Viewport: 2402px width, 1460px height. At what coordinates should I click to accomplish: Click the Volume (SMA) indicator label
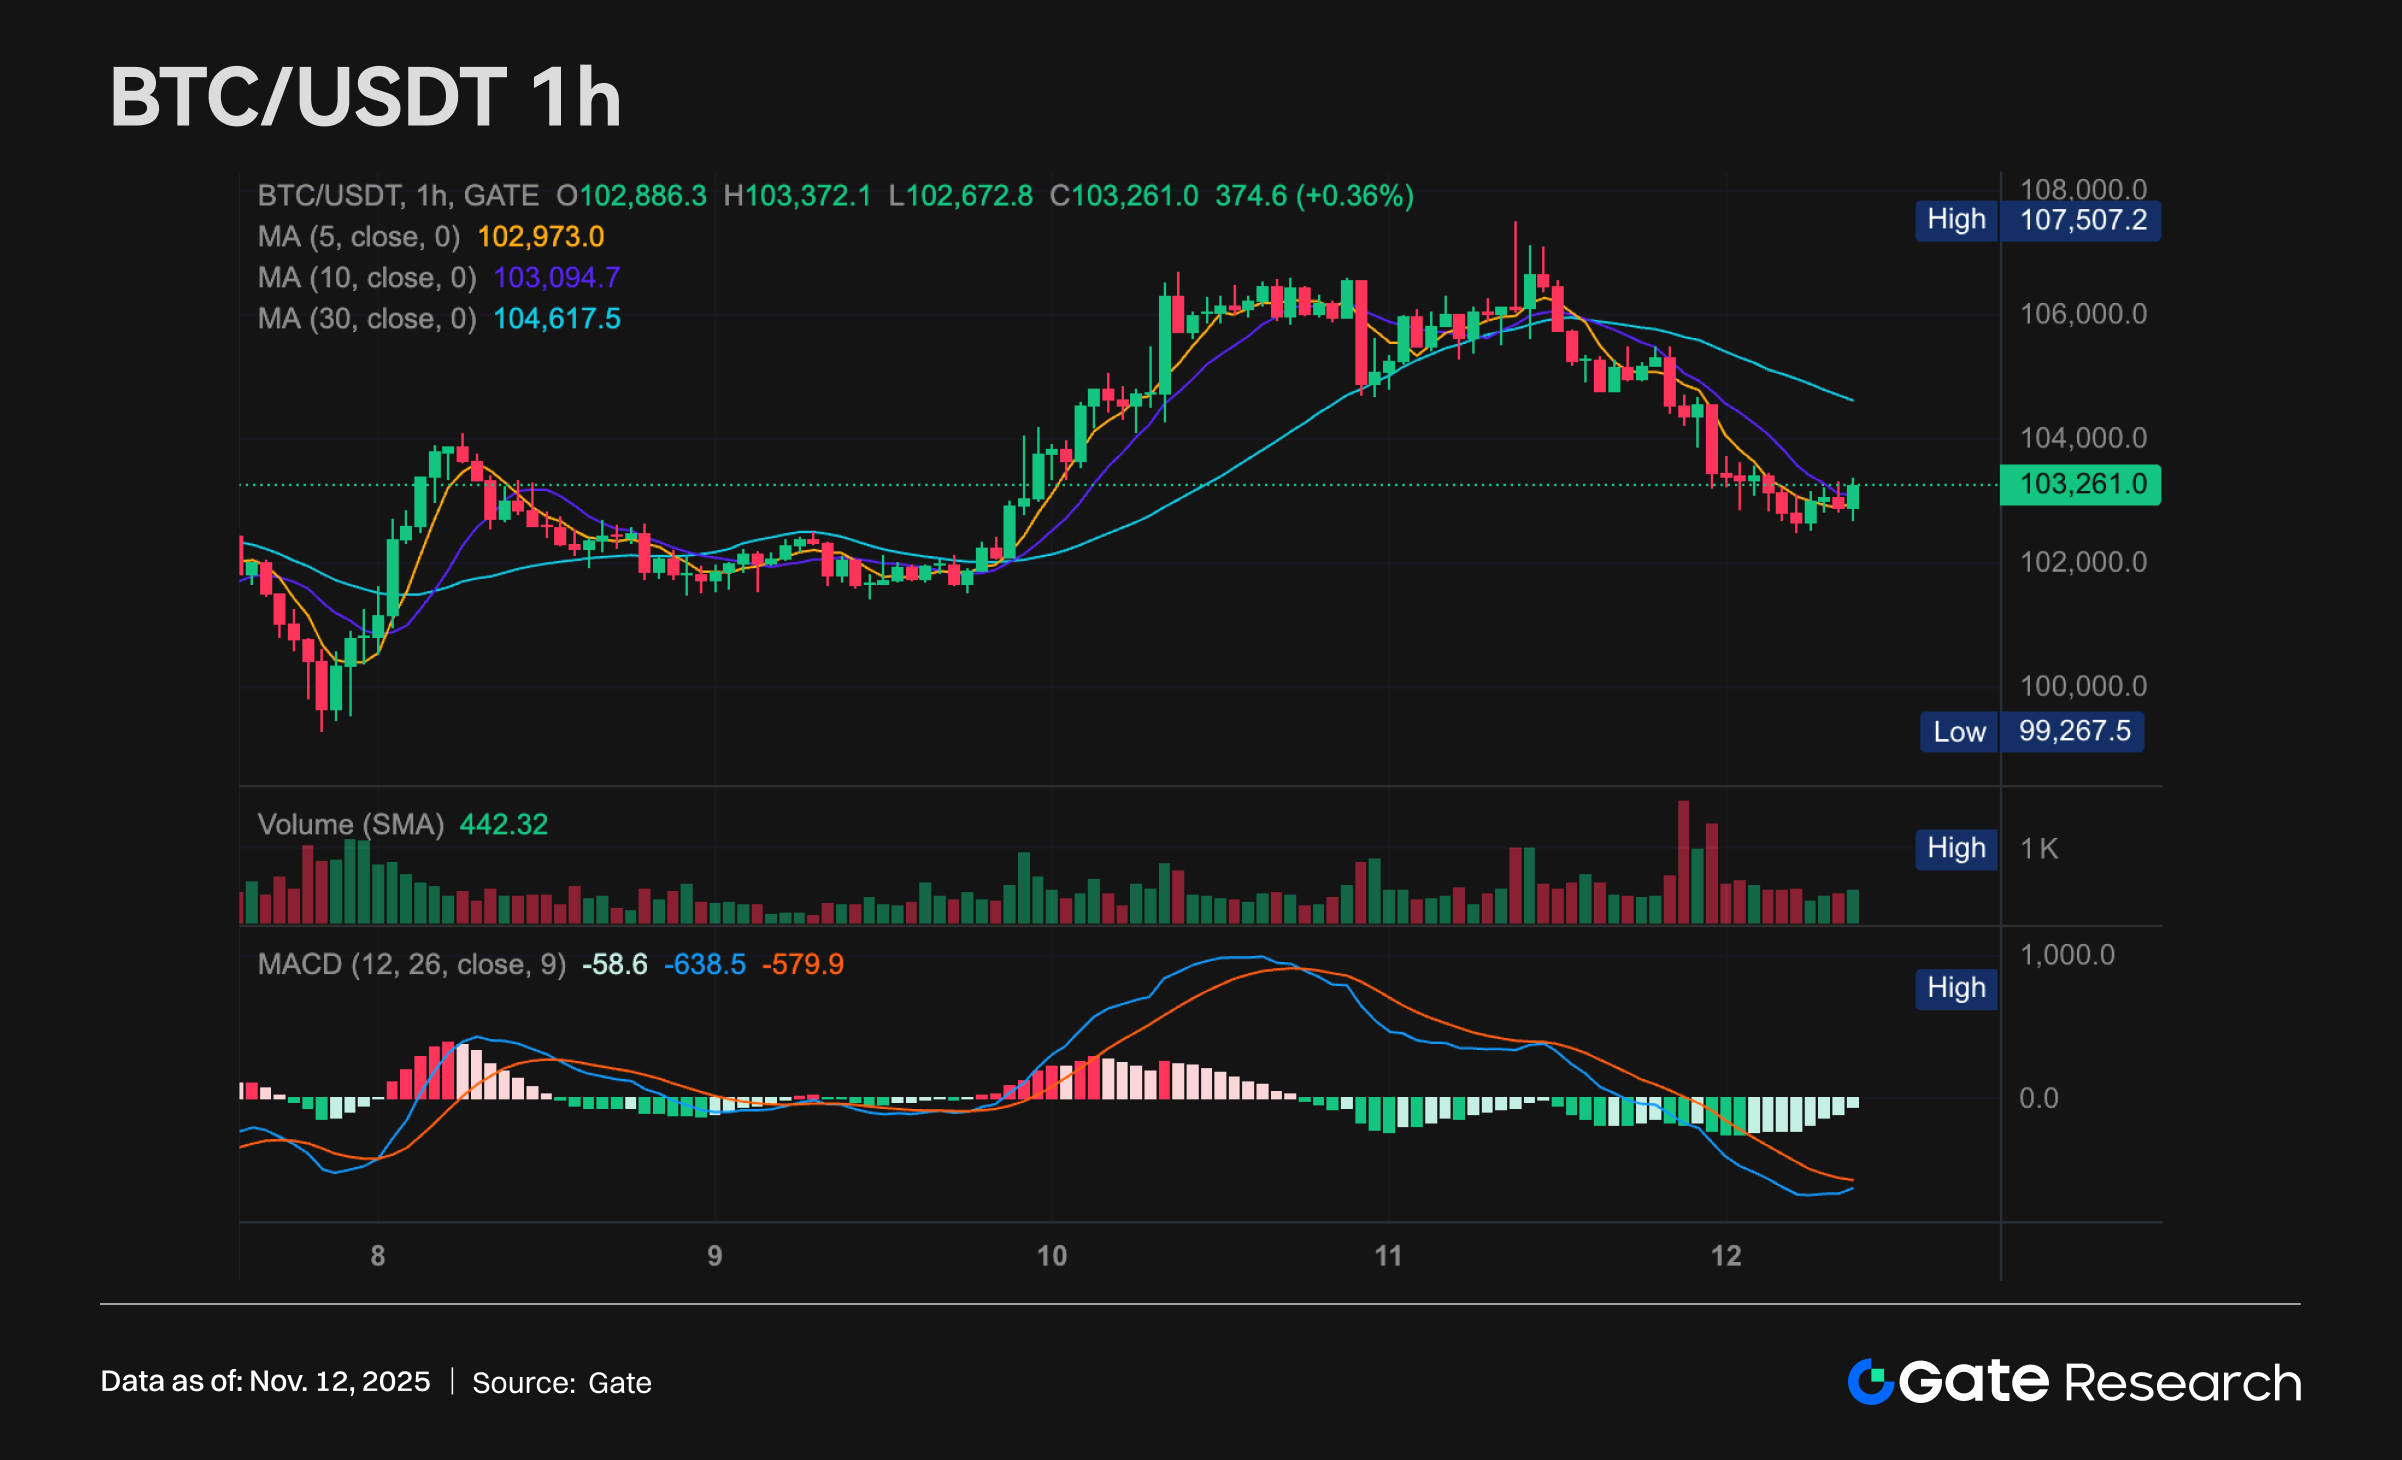pyautogui.click(x=350, y=825)
